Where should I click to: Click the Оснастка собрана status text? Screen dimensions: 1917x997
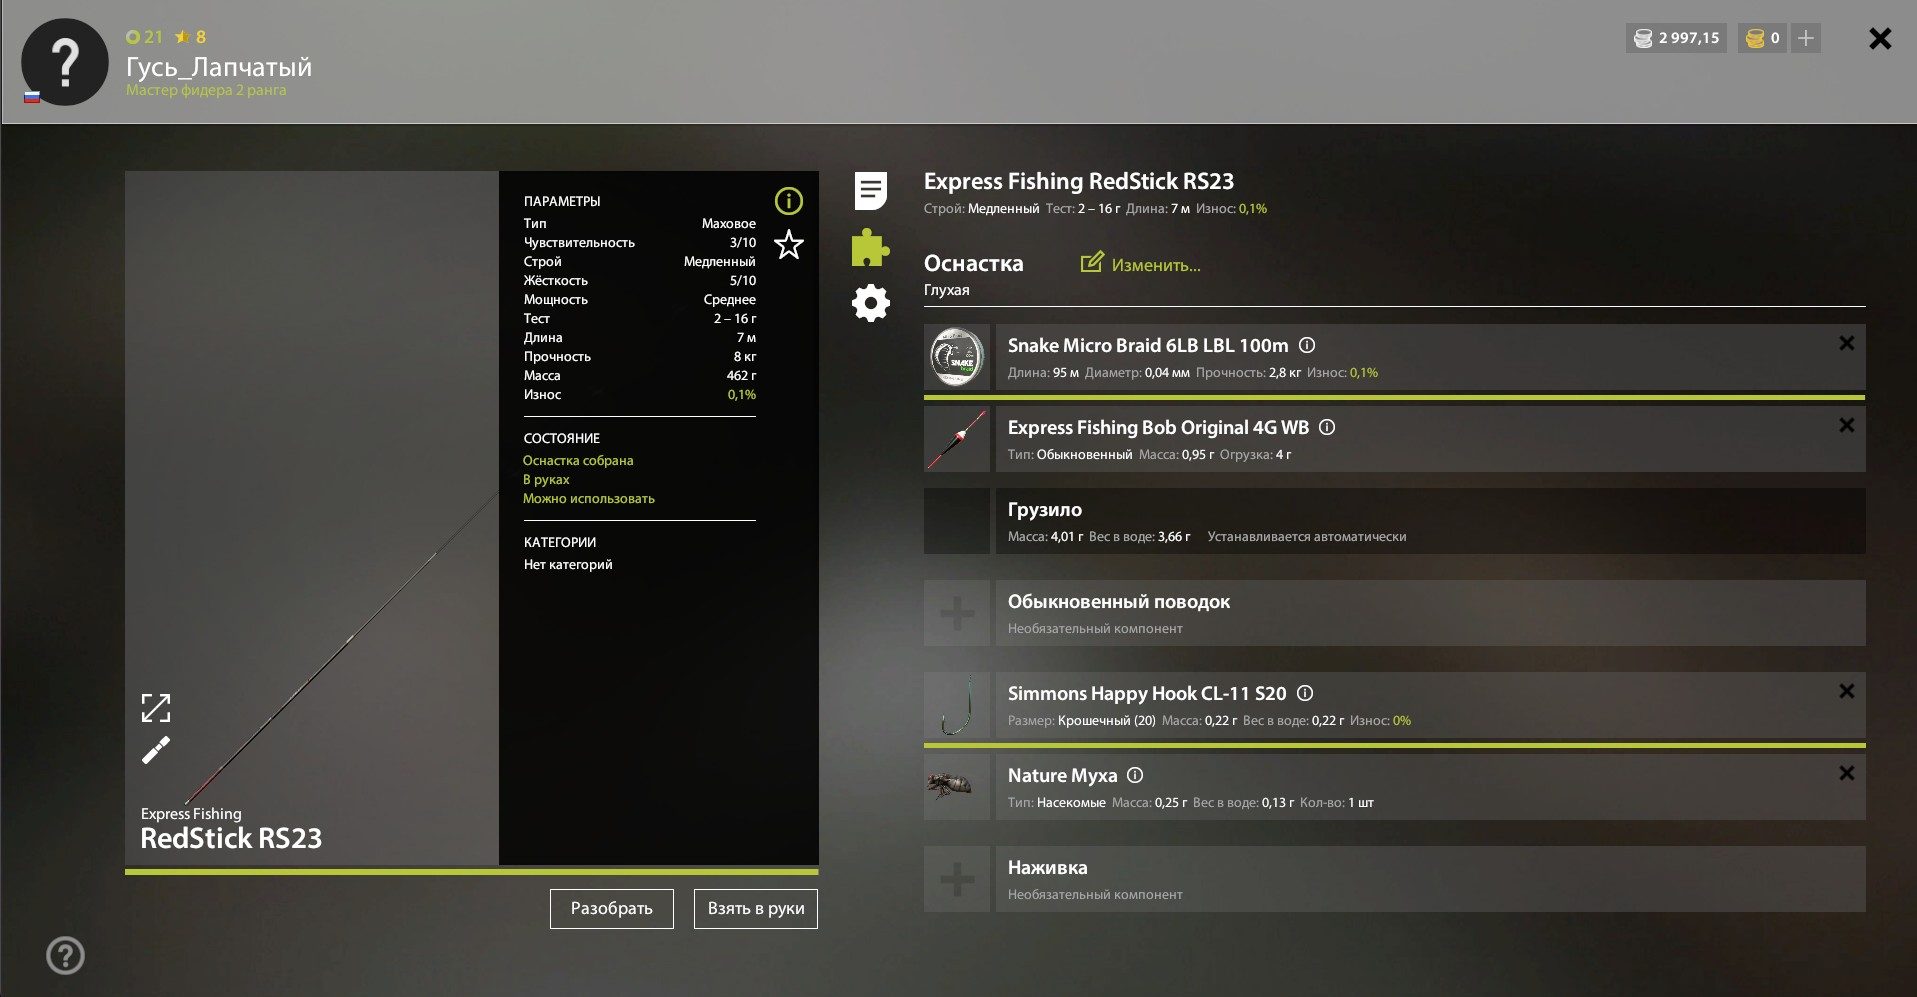coord(578,461)
